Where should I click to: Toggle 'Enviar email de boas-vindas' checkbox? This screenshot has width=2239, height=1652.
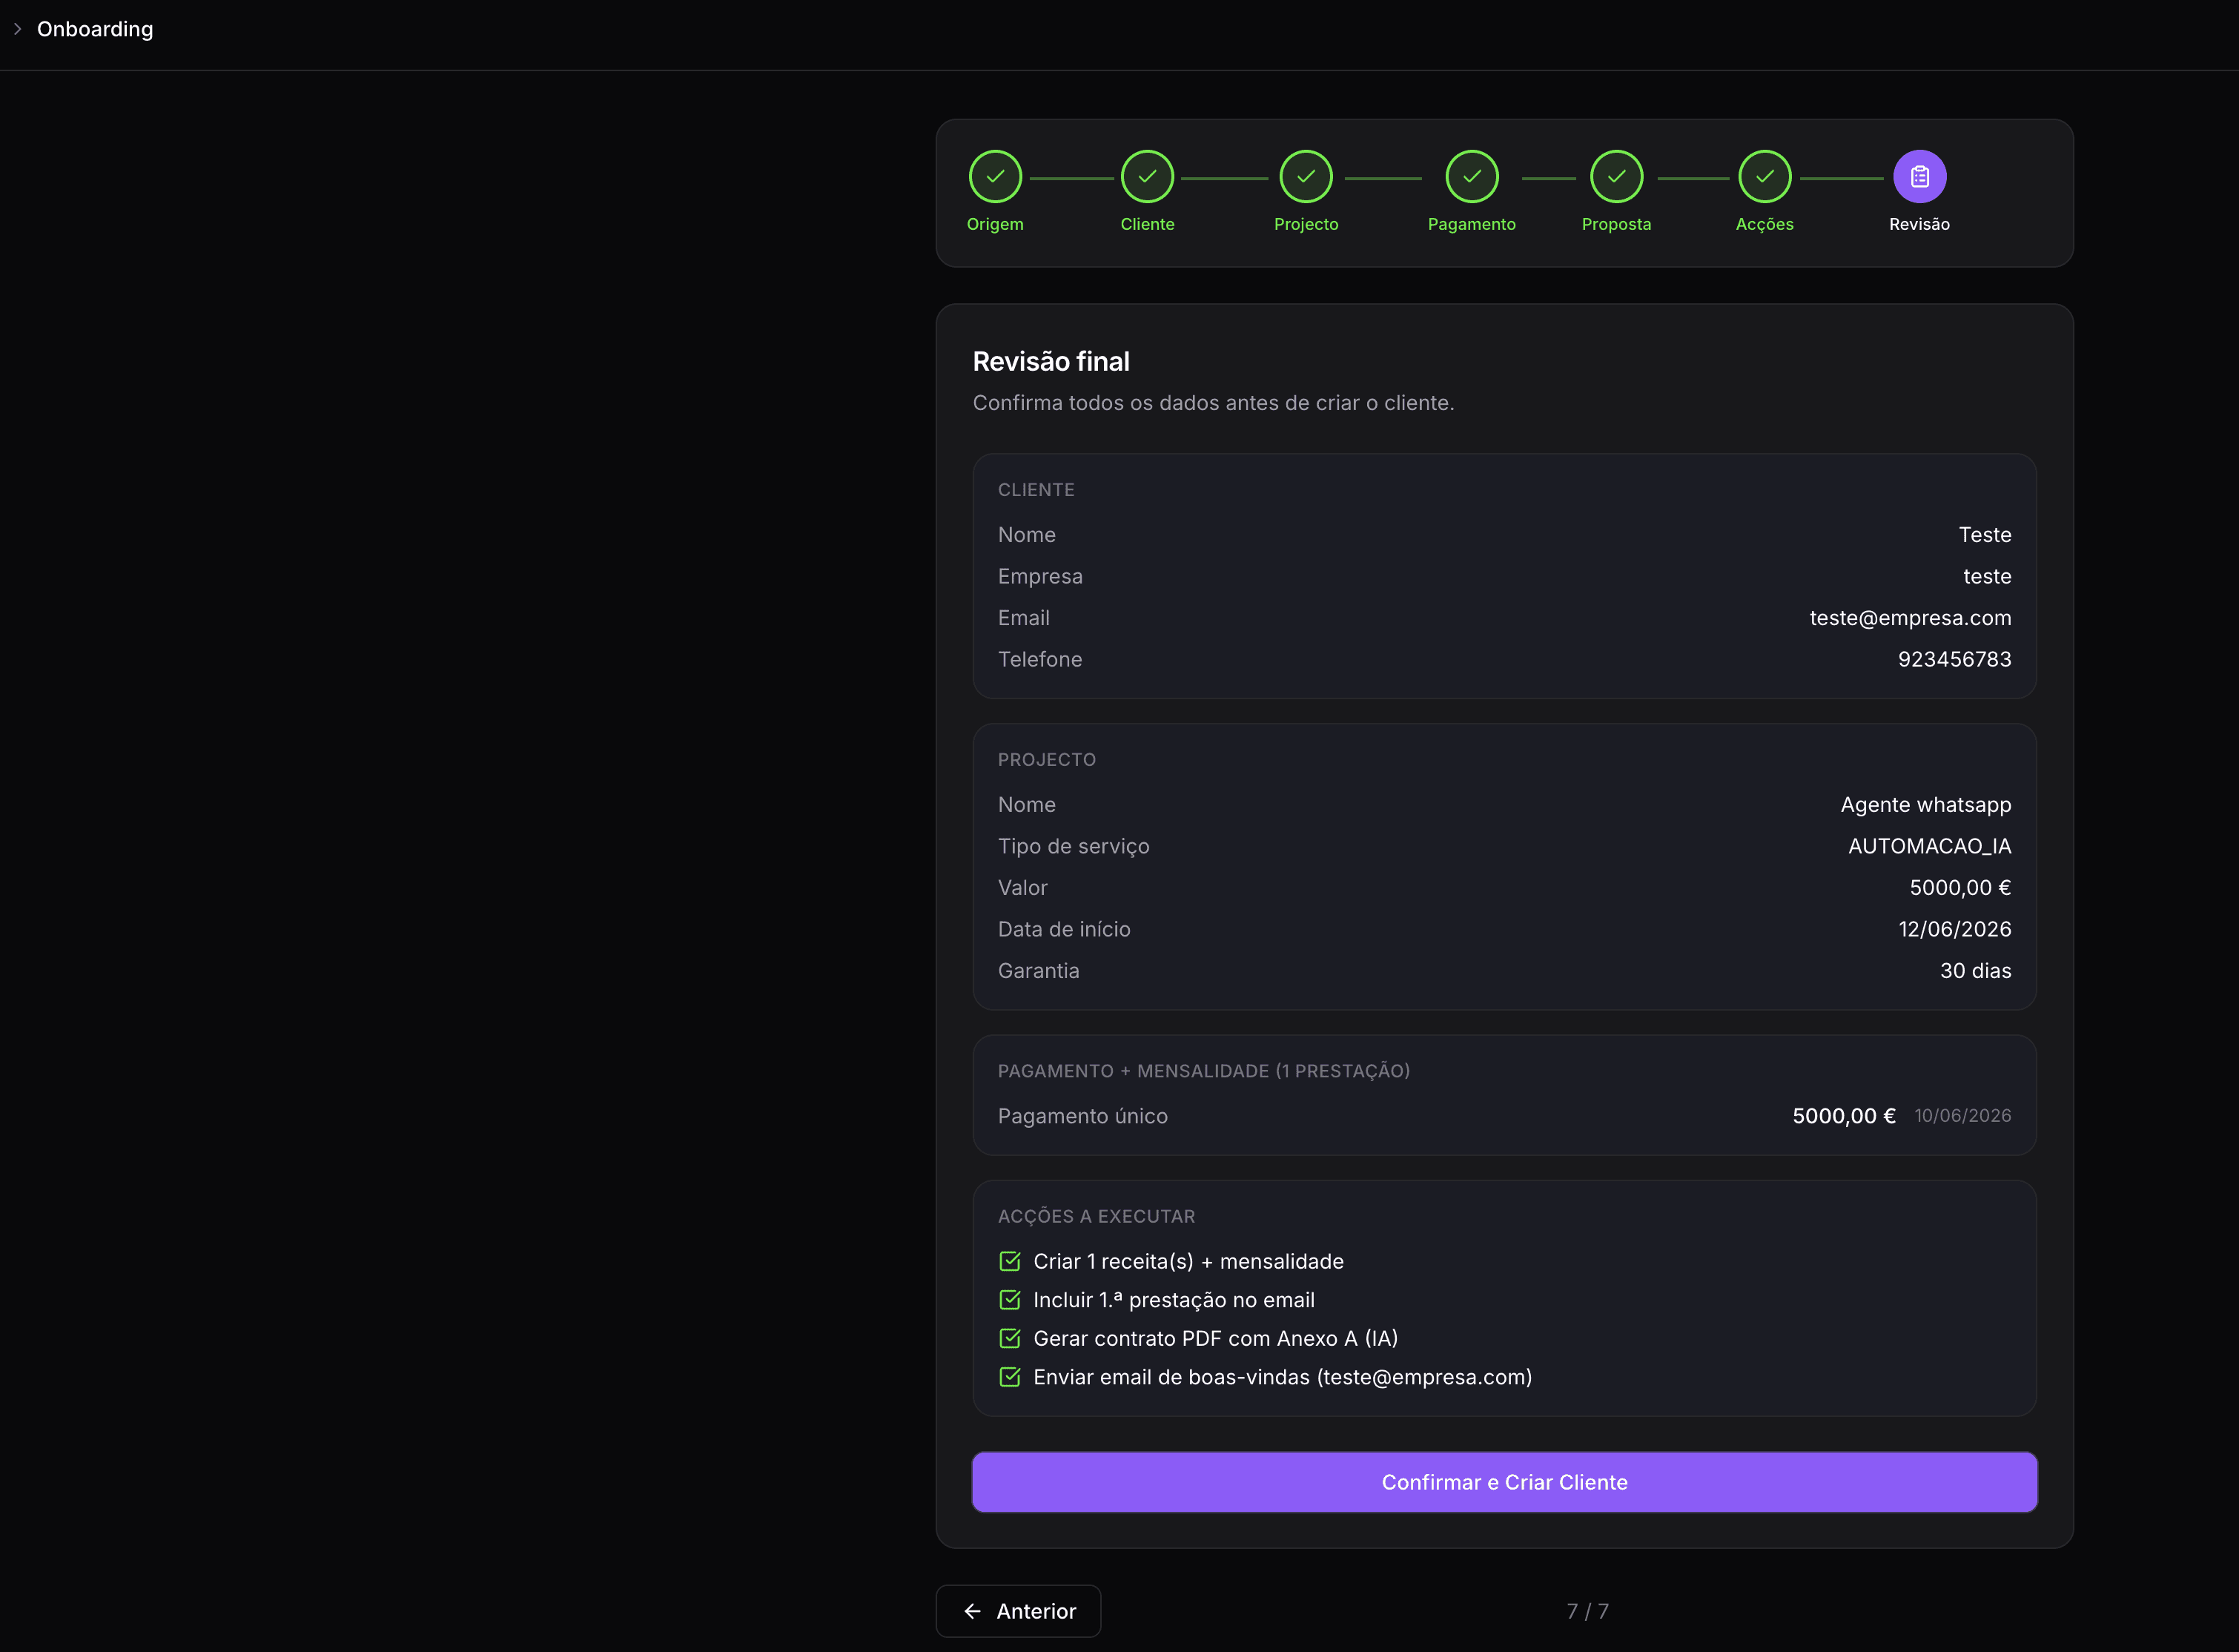point(1010,1376)
